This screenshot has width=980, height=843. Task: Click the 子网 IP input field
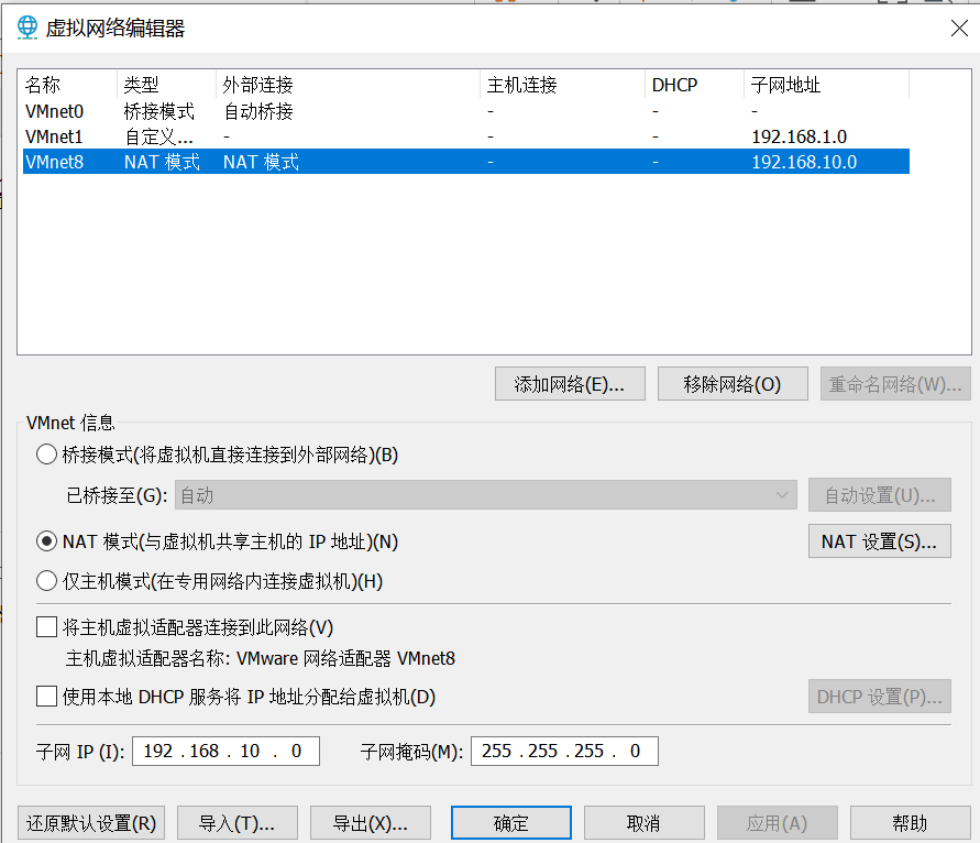226,751
